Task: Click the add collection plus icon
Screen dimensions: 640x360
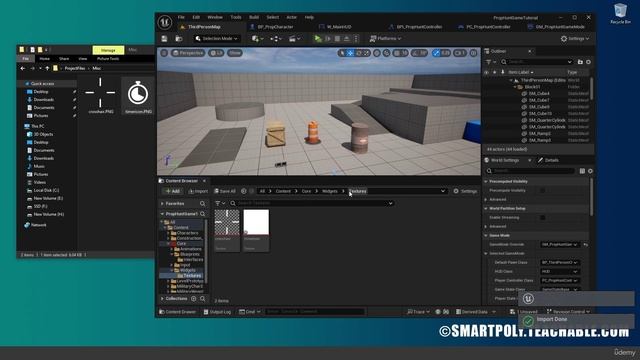Action: point(194,299)
